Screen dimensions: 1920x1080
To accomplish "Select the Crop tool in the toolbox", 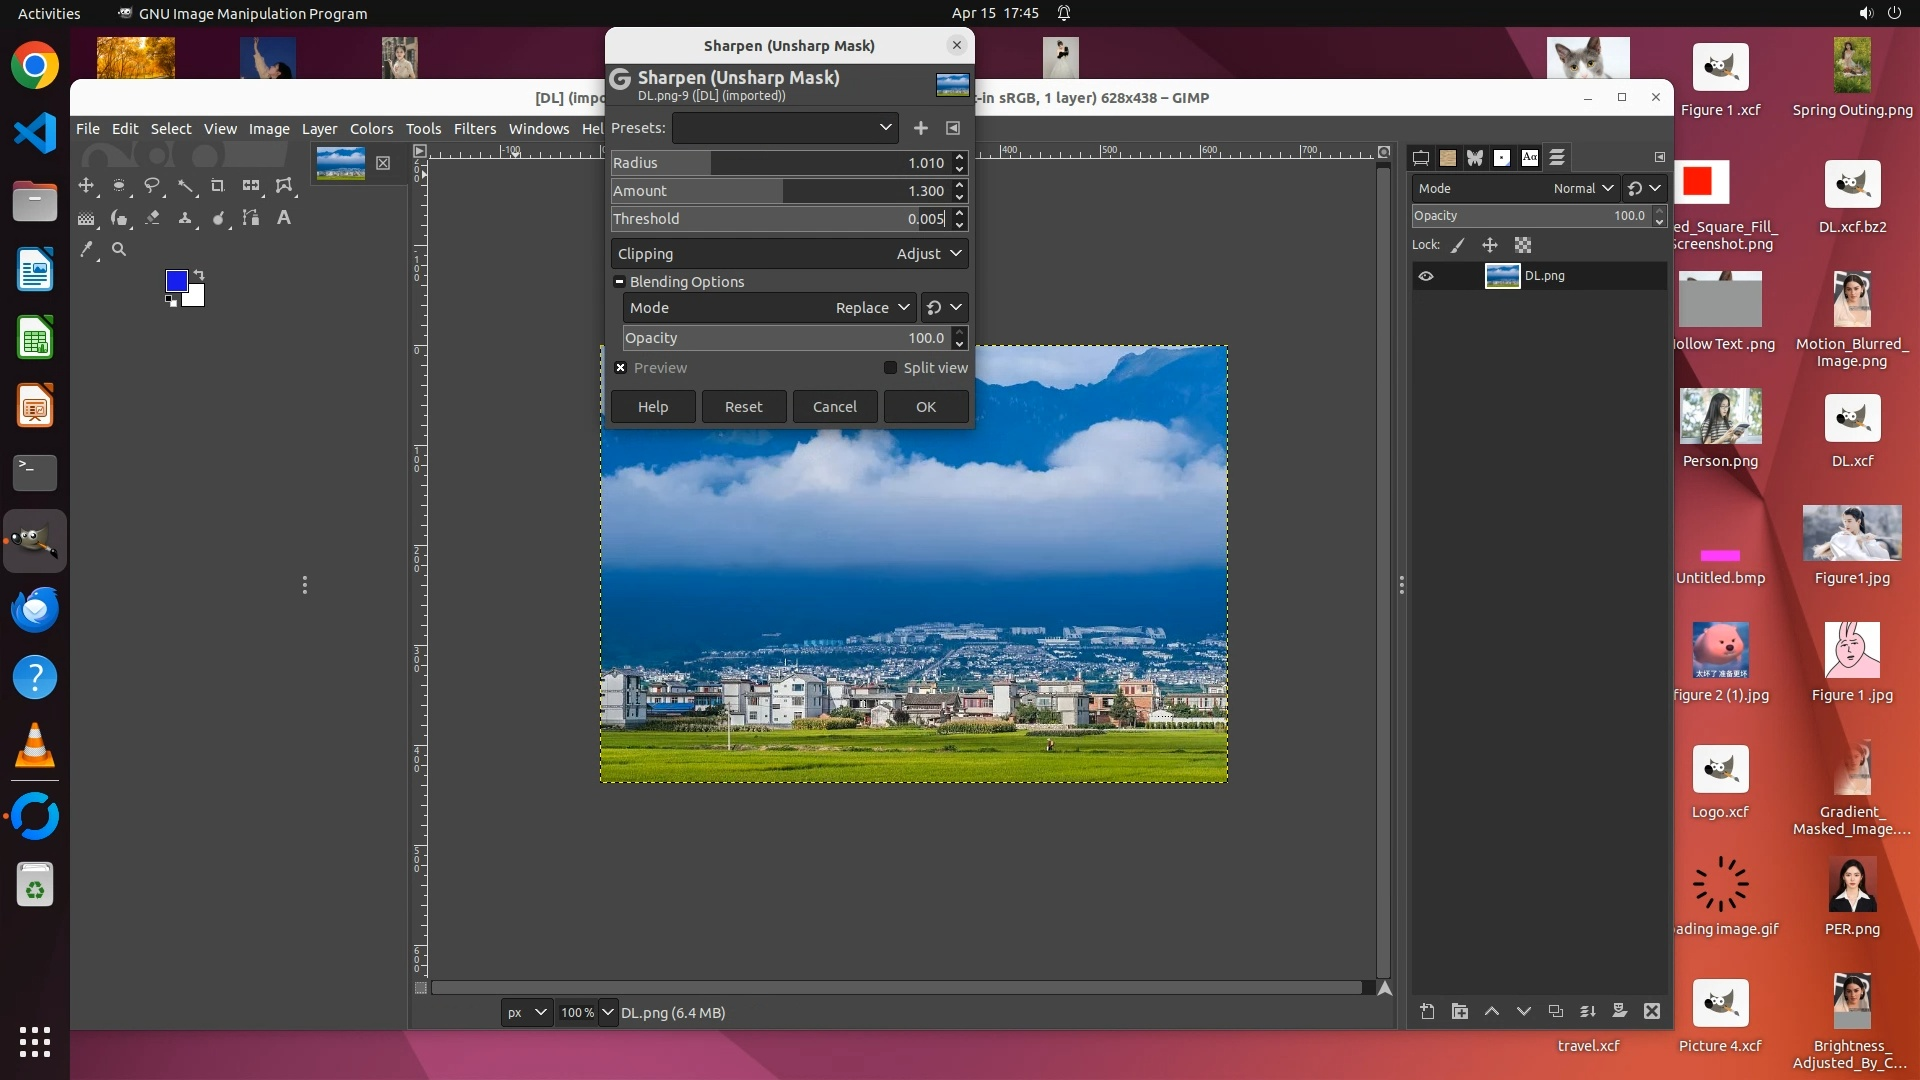I will [x=217, y=186].
